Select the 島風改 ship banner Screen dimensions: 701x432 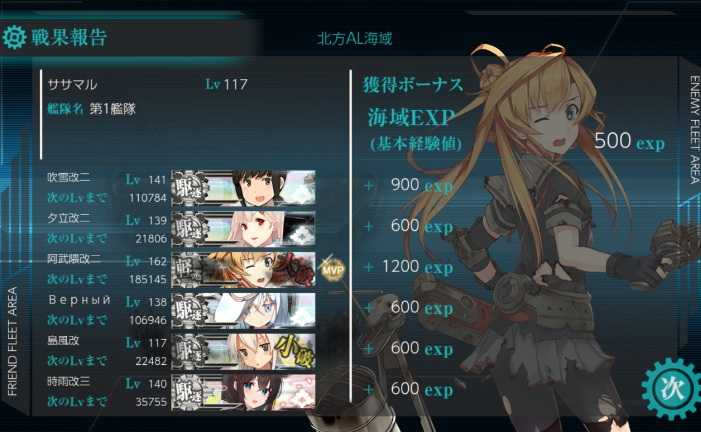[x=244, y=352]
